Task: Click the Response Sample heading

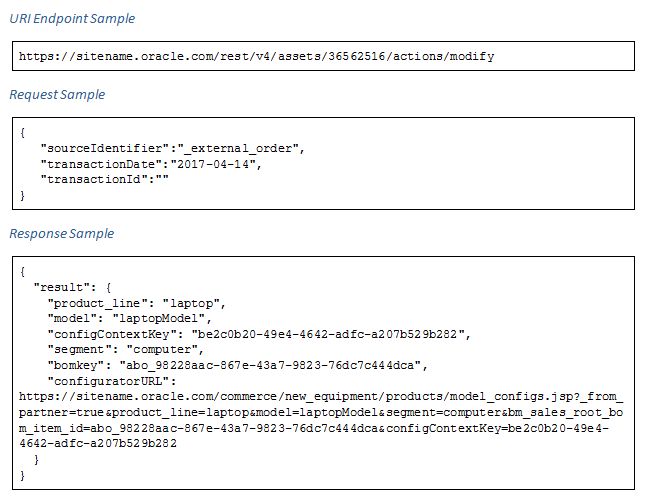Action: (61, 233)
